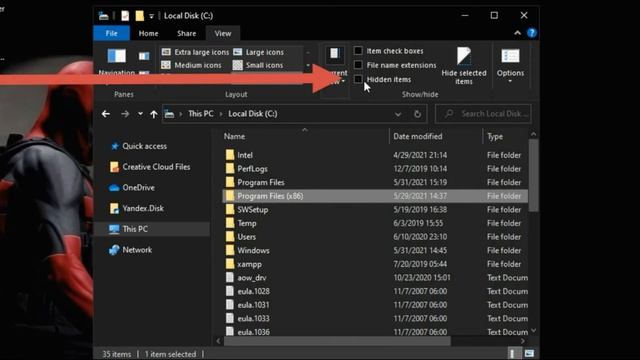Click the New folder icon in title bar

pos(140,16)
